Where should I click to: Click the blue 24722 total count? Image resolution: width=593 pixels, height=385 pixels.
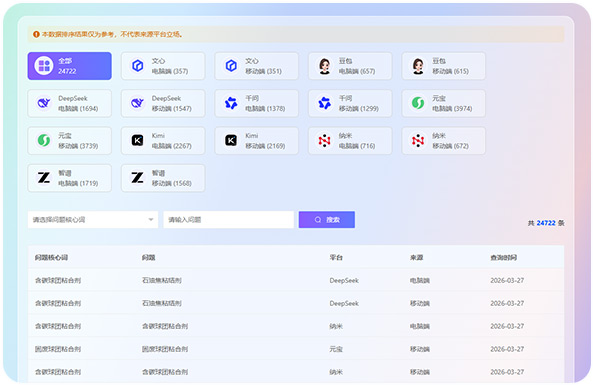(x=546, y=223)
